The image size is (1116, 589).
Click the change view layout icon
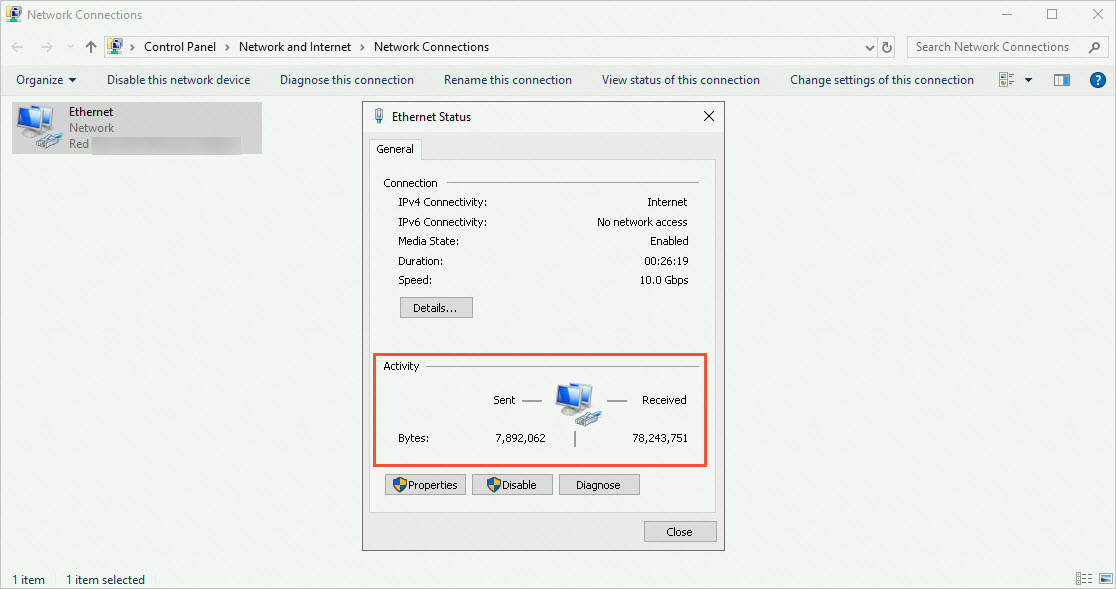pos(1010,79)
